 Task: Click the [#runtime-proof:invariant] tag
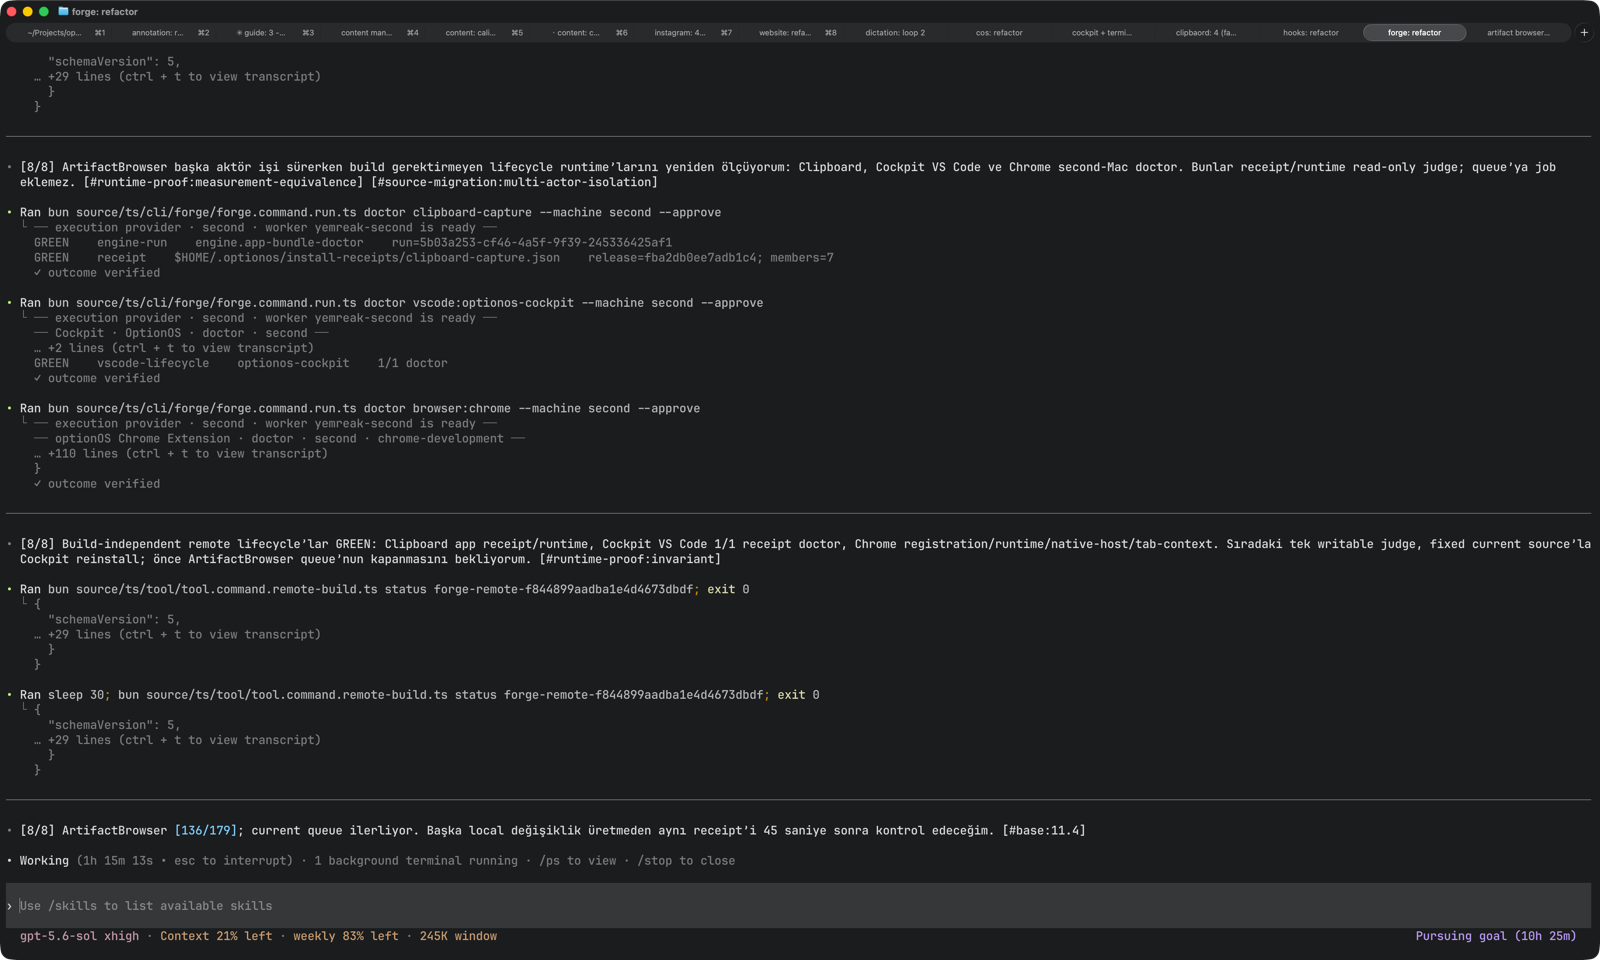630,560
